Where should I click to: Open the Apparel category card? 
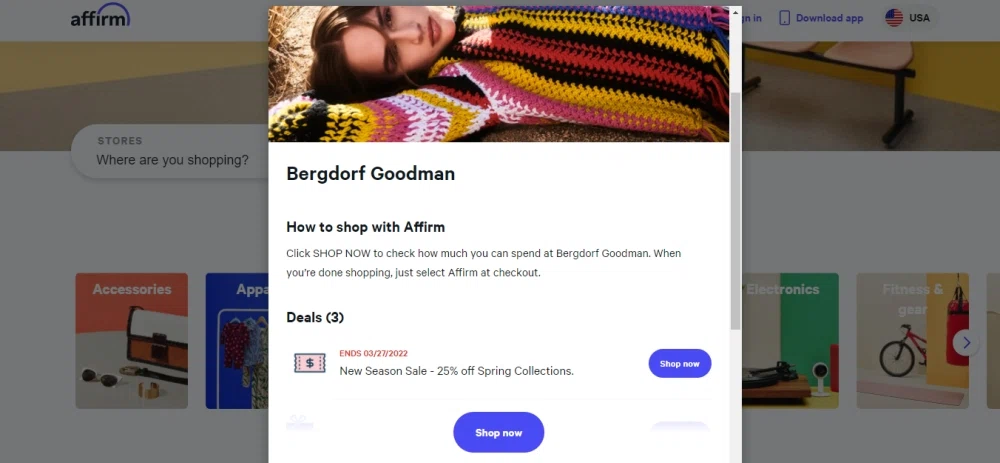(x=237, y=341)
